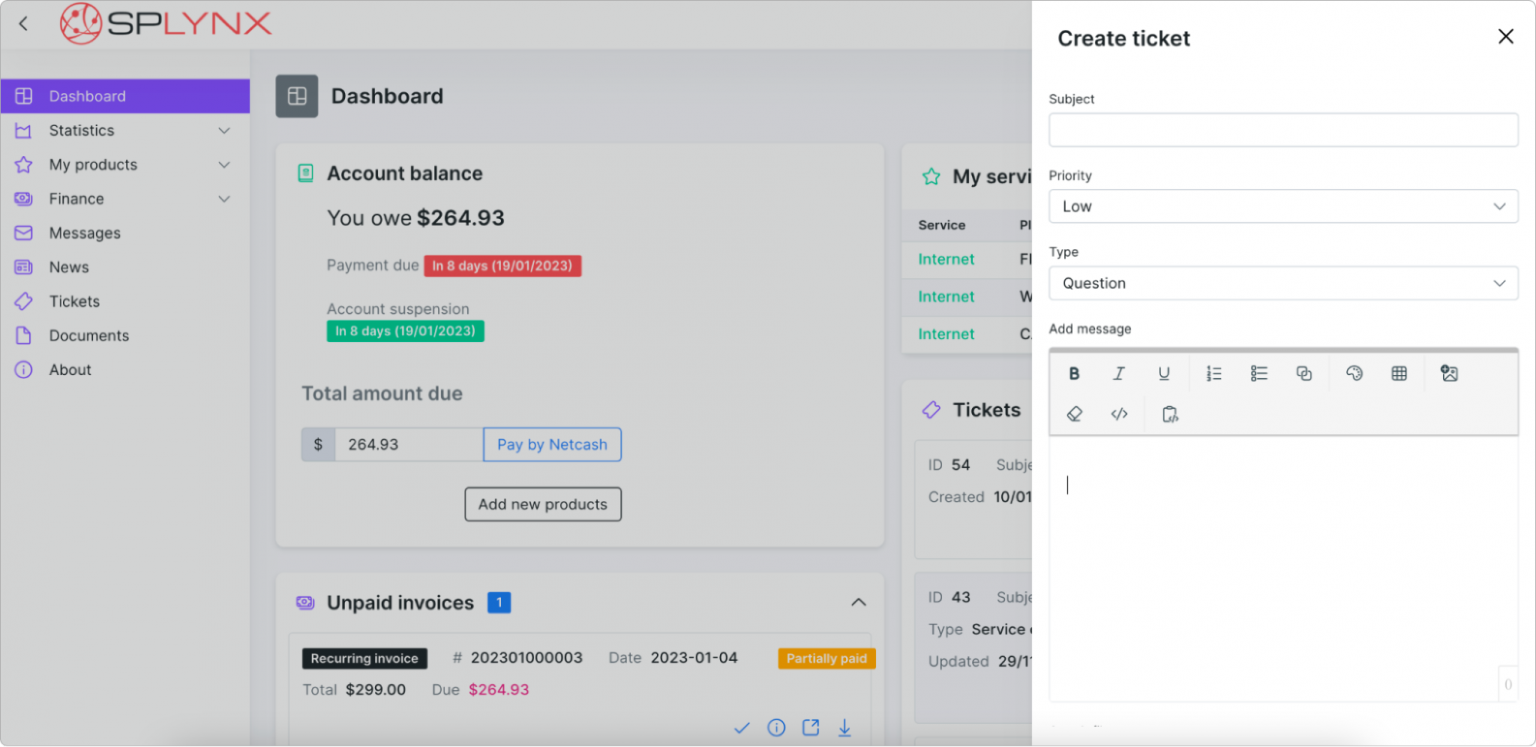Click the Pay by Netcash button
Screen dimensions: 1536x747
tap(552, 444)
